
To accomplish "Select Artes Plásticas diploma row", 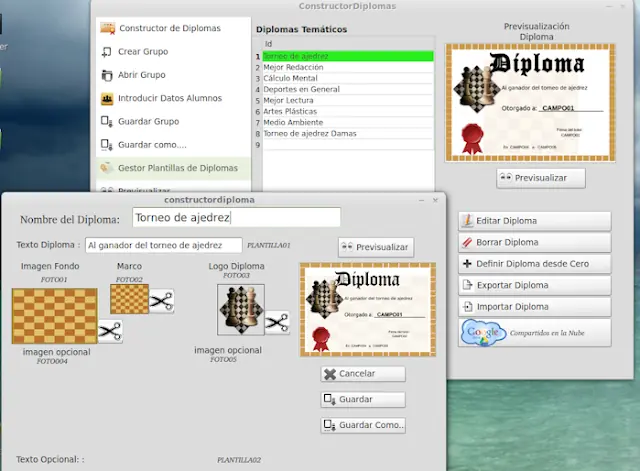I will point(348,111).
